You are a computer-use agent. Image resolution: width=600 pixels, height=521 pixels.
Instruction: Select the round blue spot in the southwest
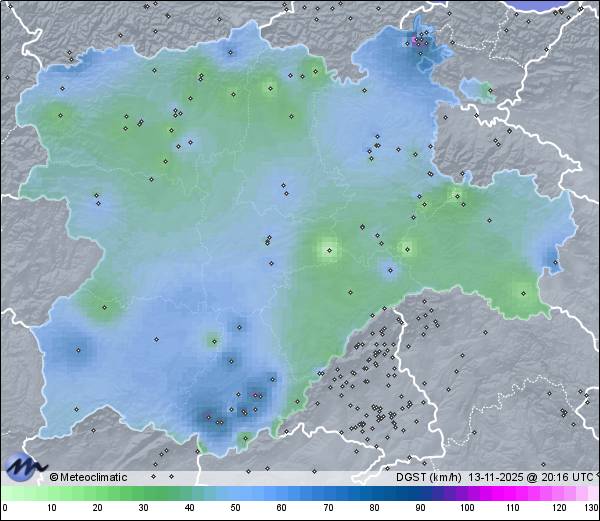click(78, 350)
